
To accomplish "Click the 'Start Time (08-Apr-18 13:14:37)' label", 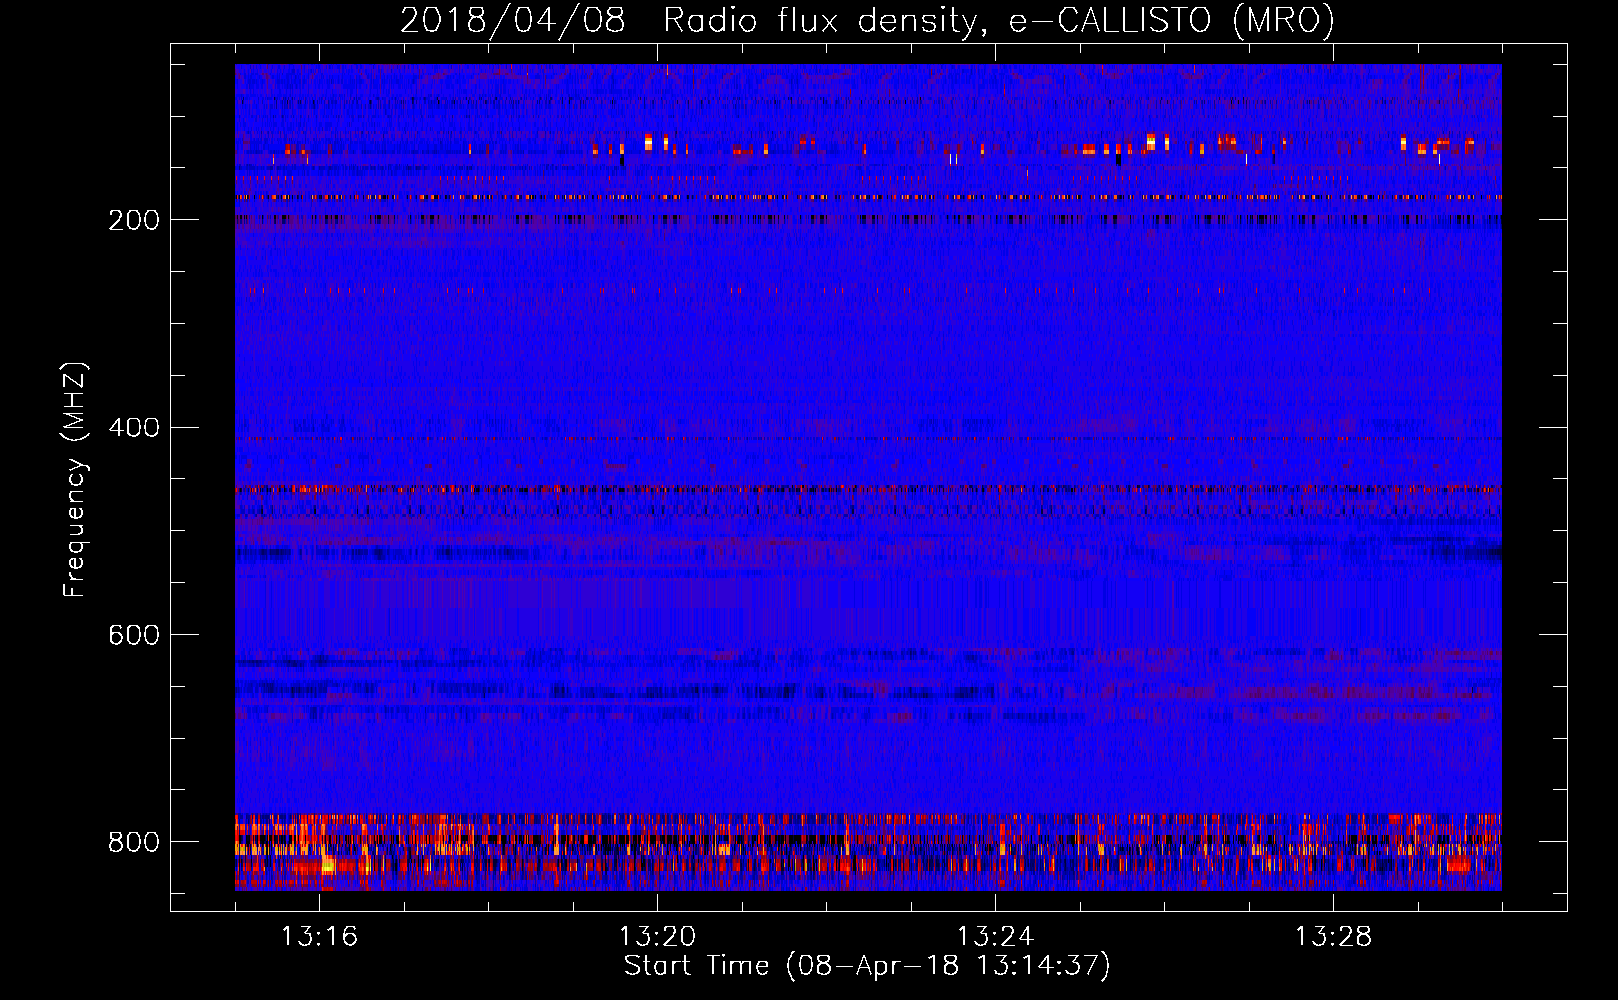I will coord(867,966).
